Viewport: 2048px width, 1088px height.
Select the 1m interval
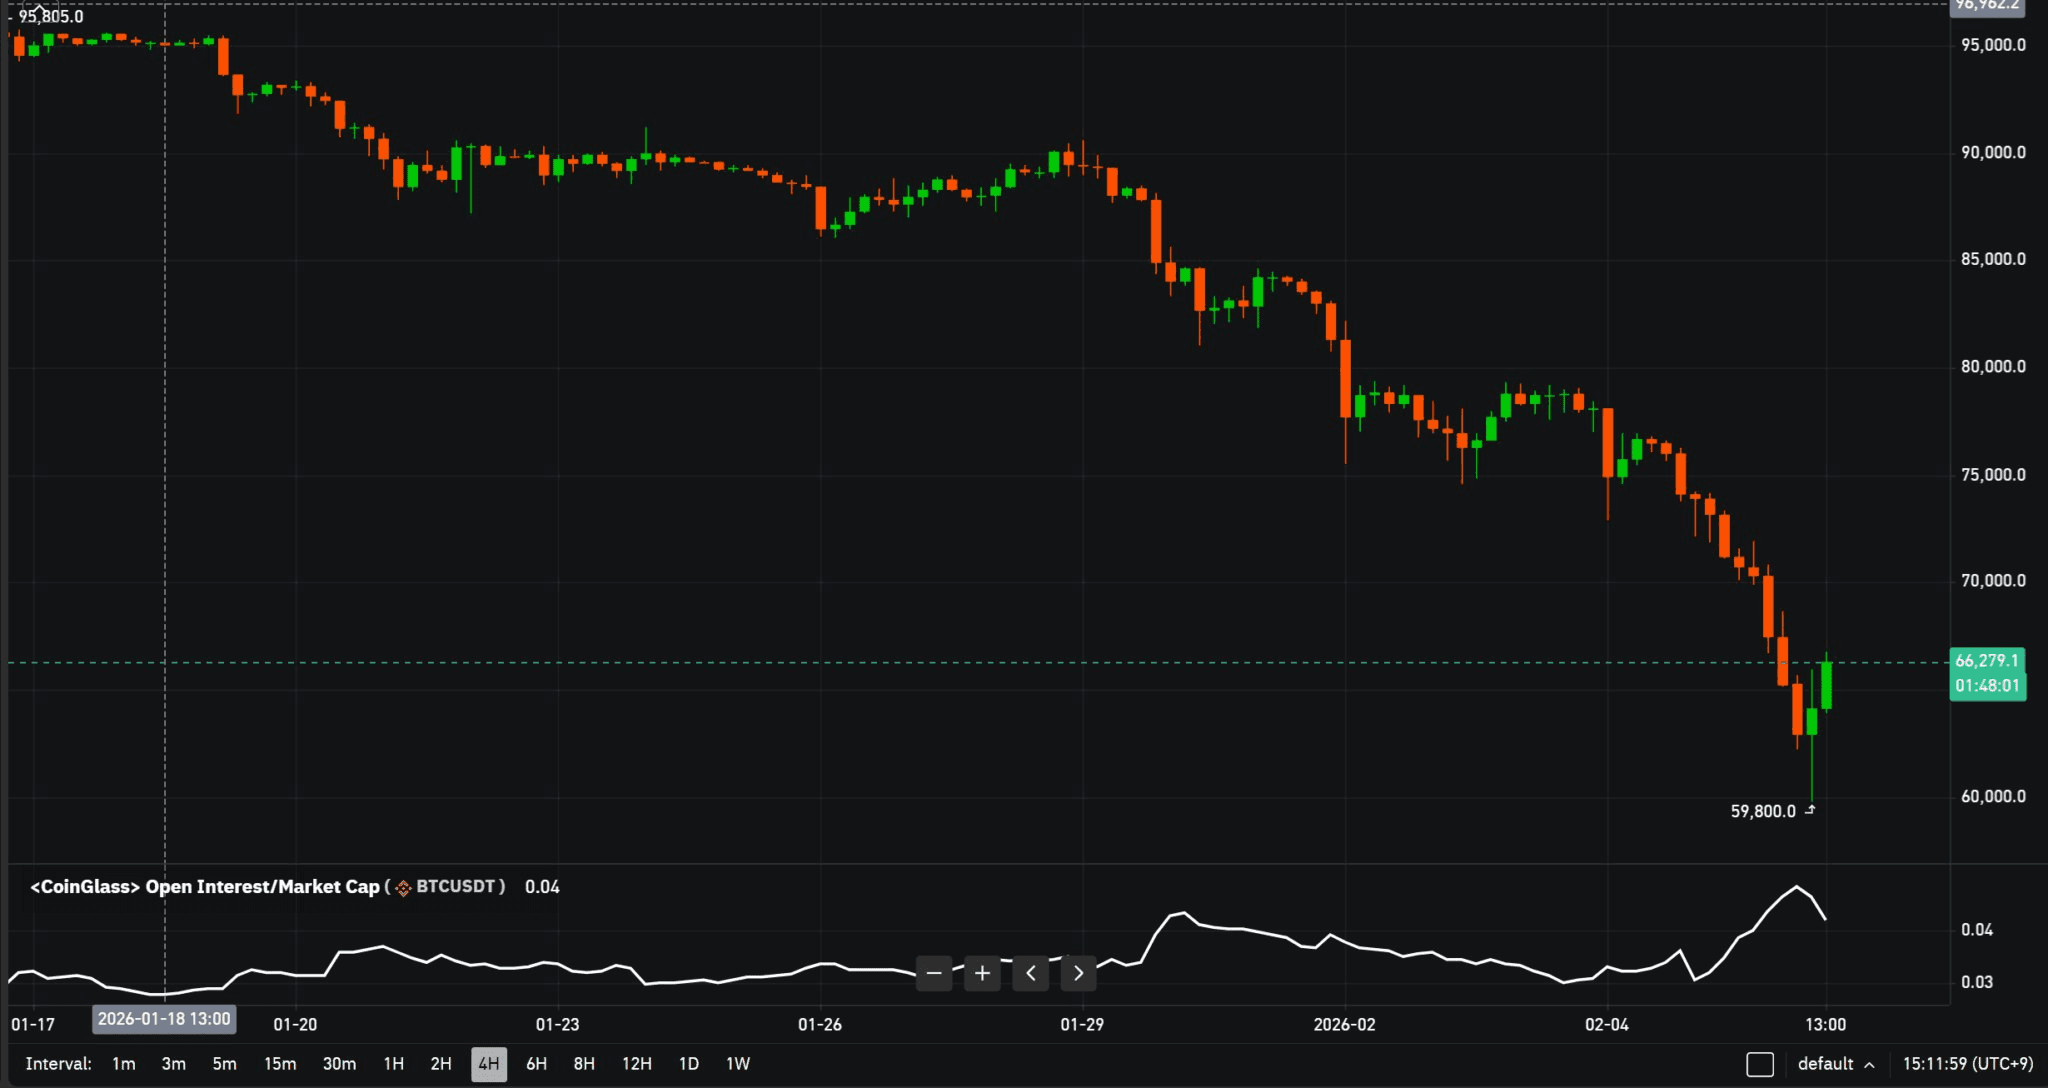[x=123, y=1064]
